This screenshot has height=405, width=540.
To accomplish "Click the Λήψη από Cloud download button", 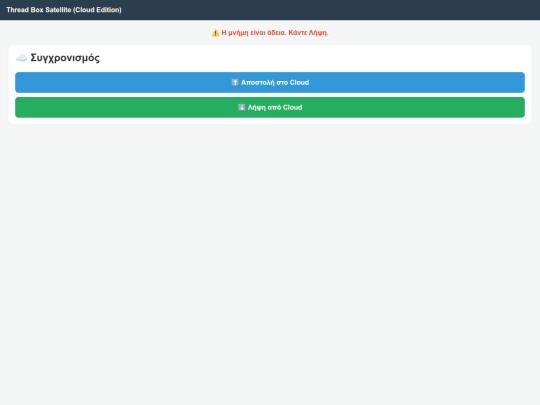I will pos(270,107).
